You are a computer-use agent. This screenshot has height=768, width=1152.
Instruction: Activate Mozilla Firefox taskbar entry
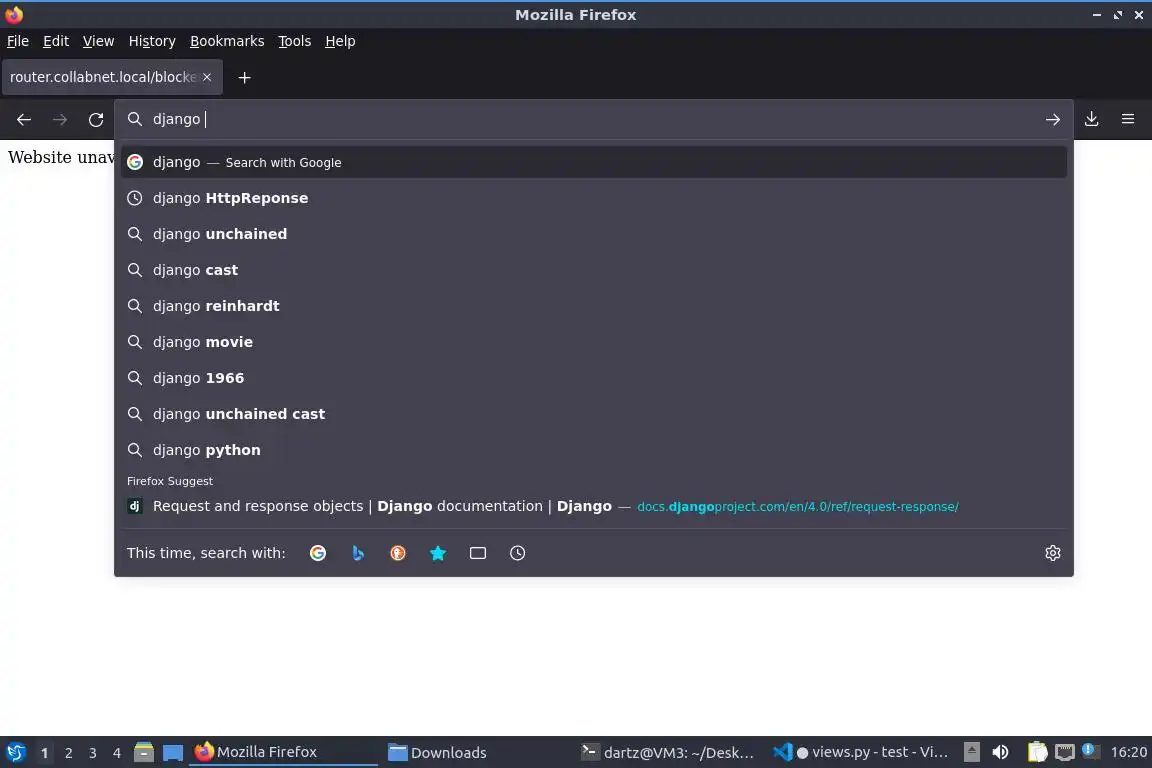point(284,752)
